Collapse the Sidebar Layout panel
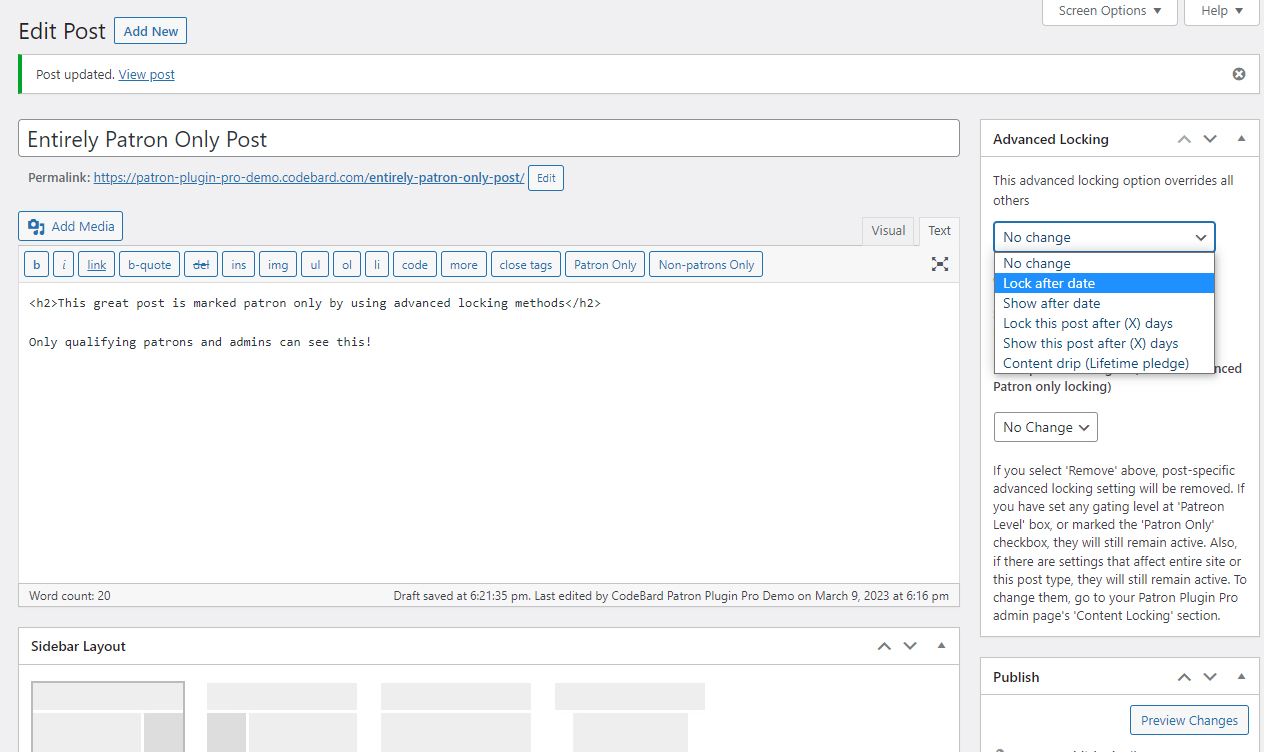Screen dimensions: 1264x752 point(941,646)
